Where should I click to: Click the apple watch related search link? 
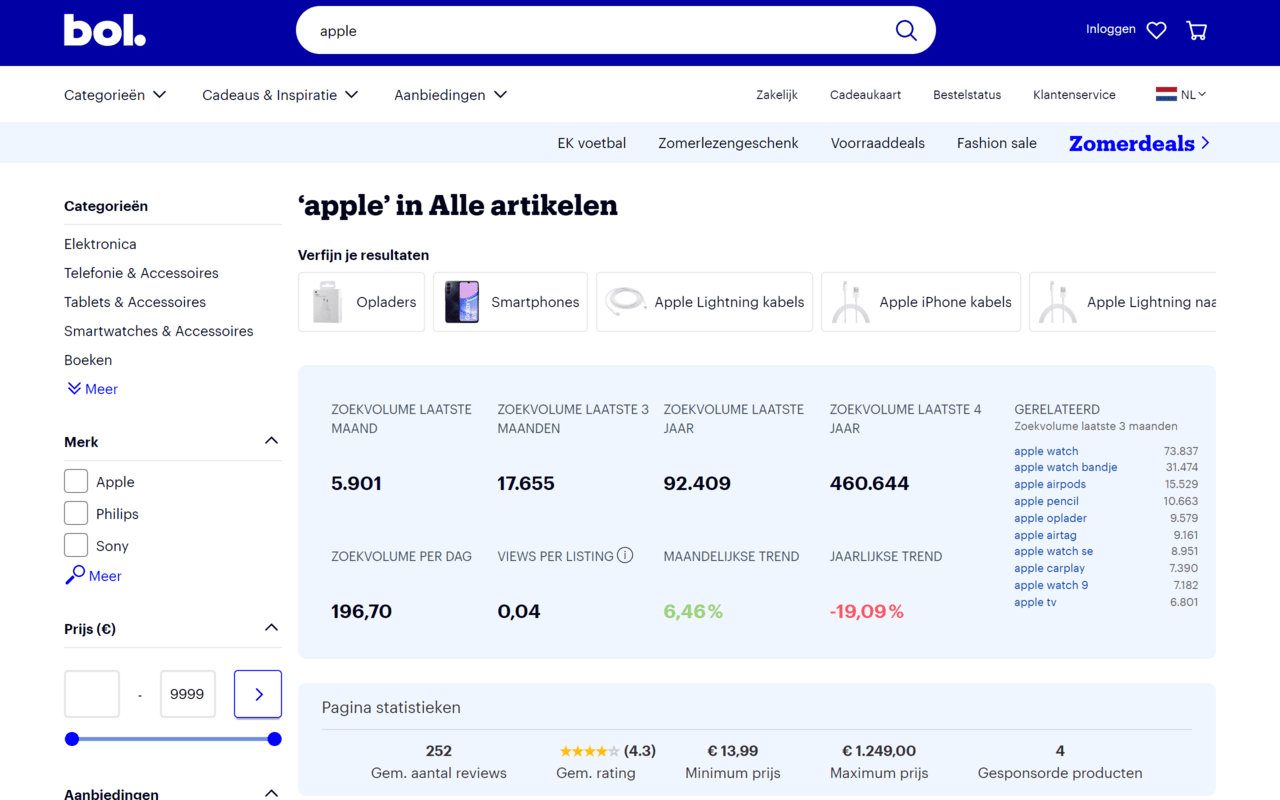pos(1045,451)
